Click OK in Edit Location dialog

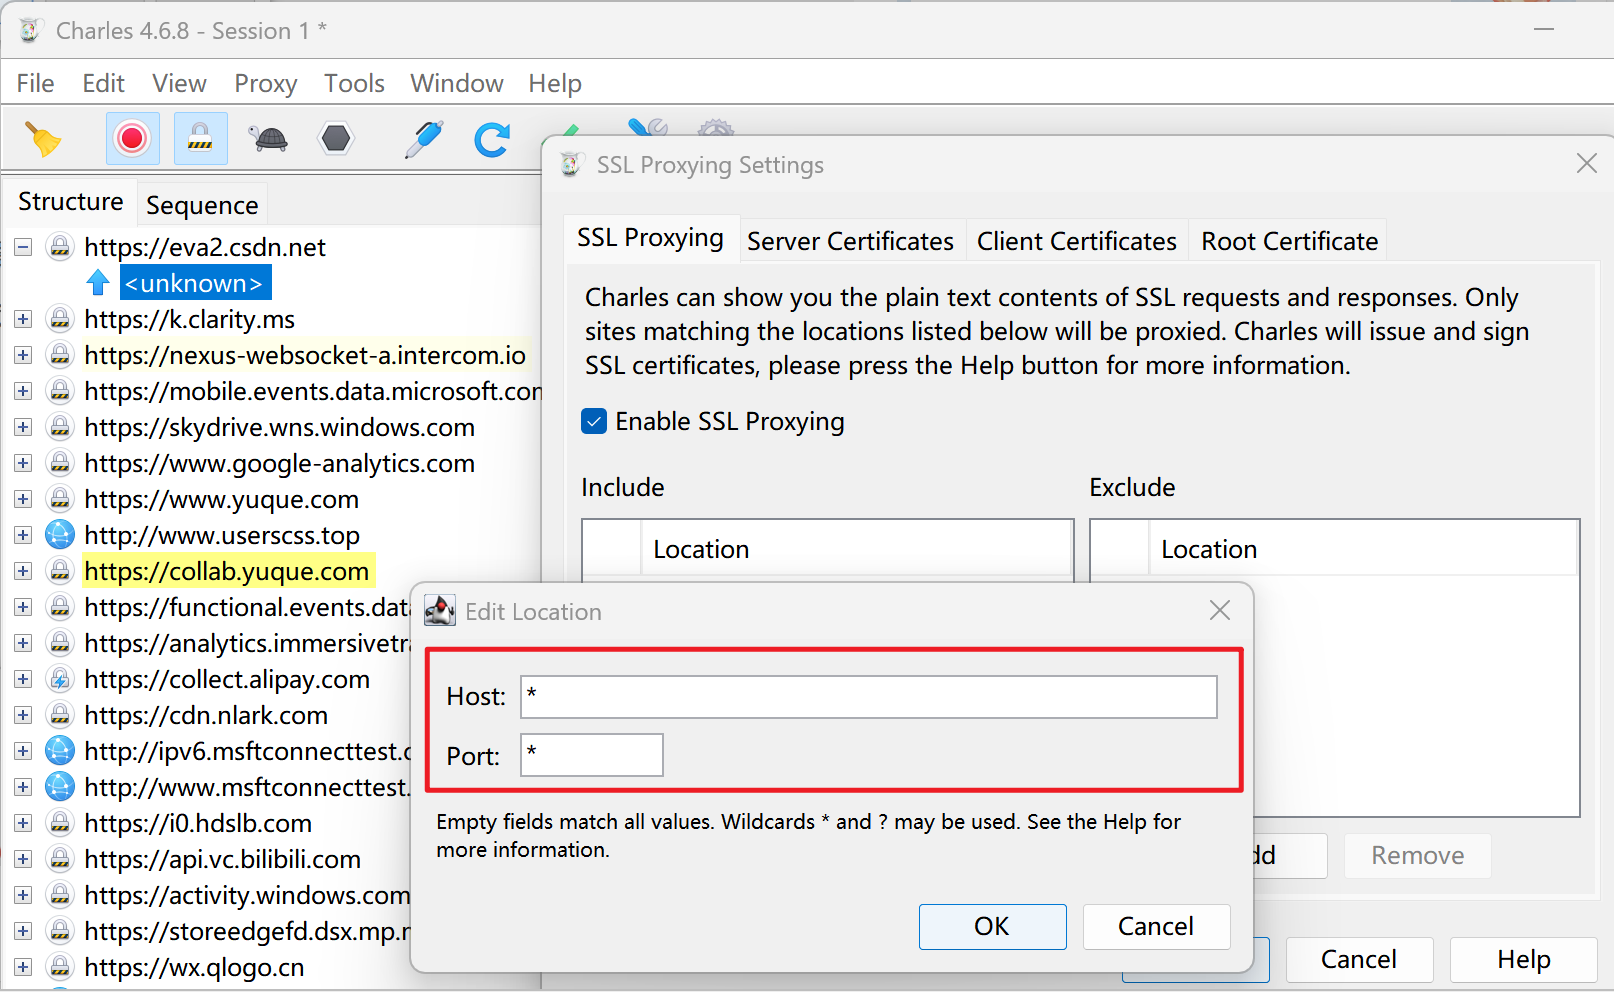(992, 926)
